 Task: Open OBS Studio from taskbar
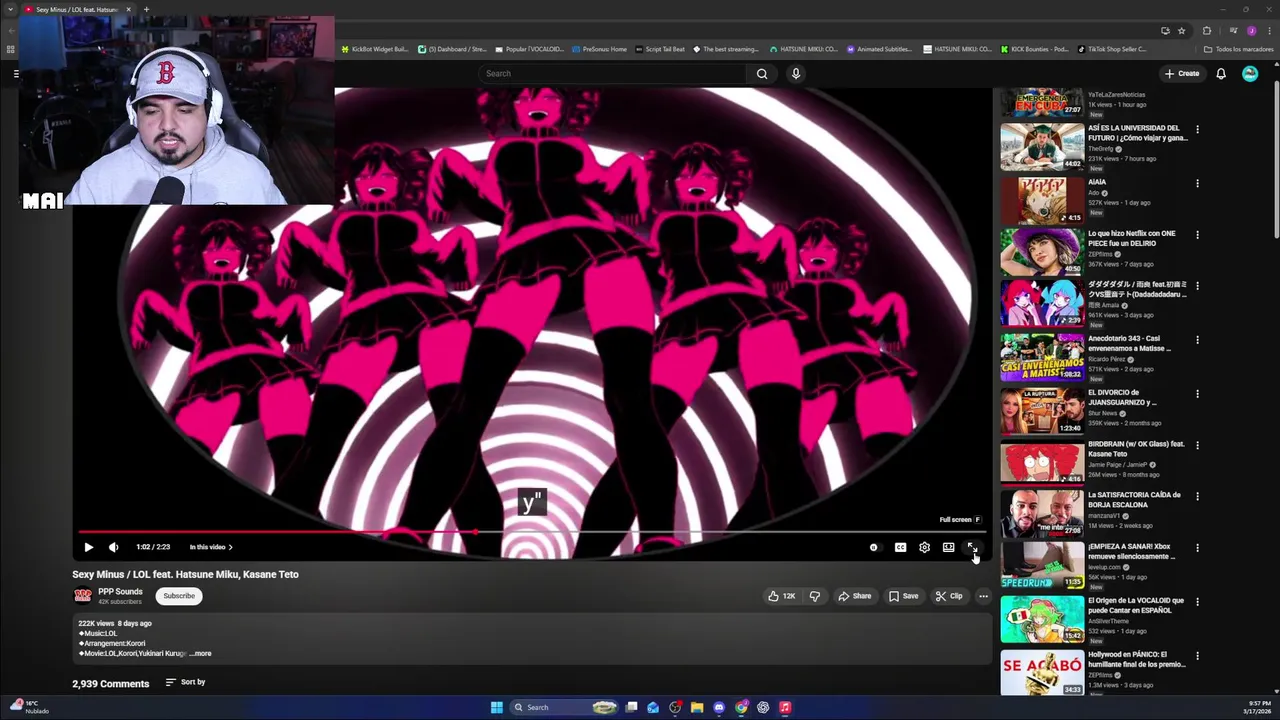tap(675, 707)
